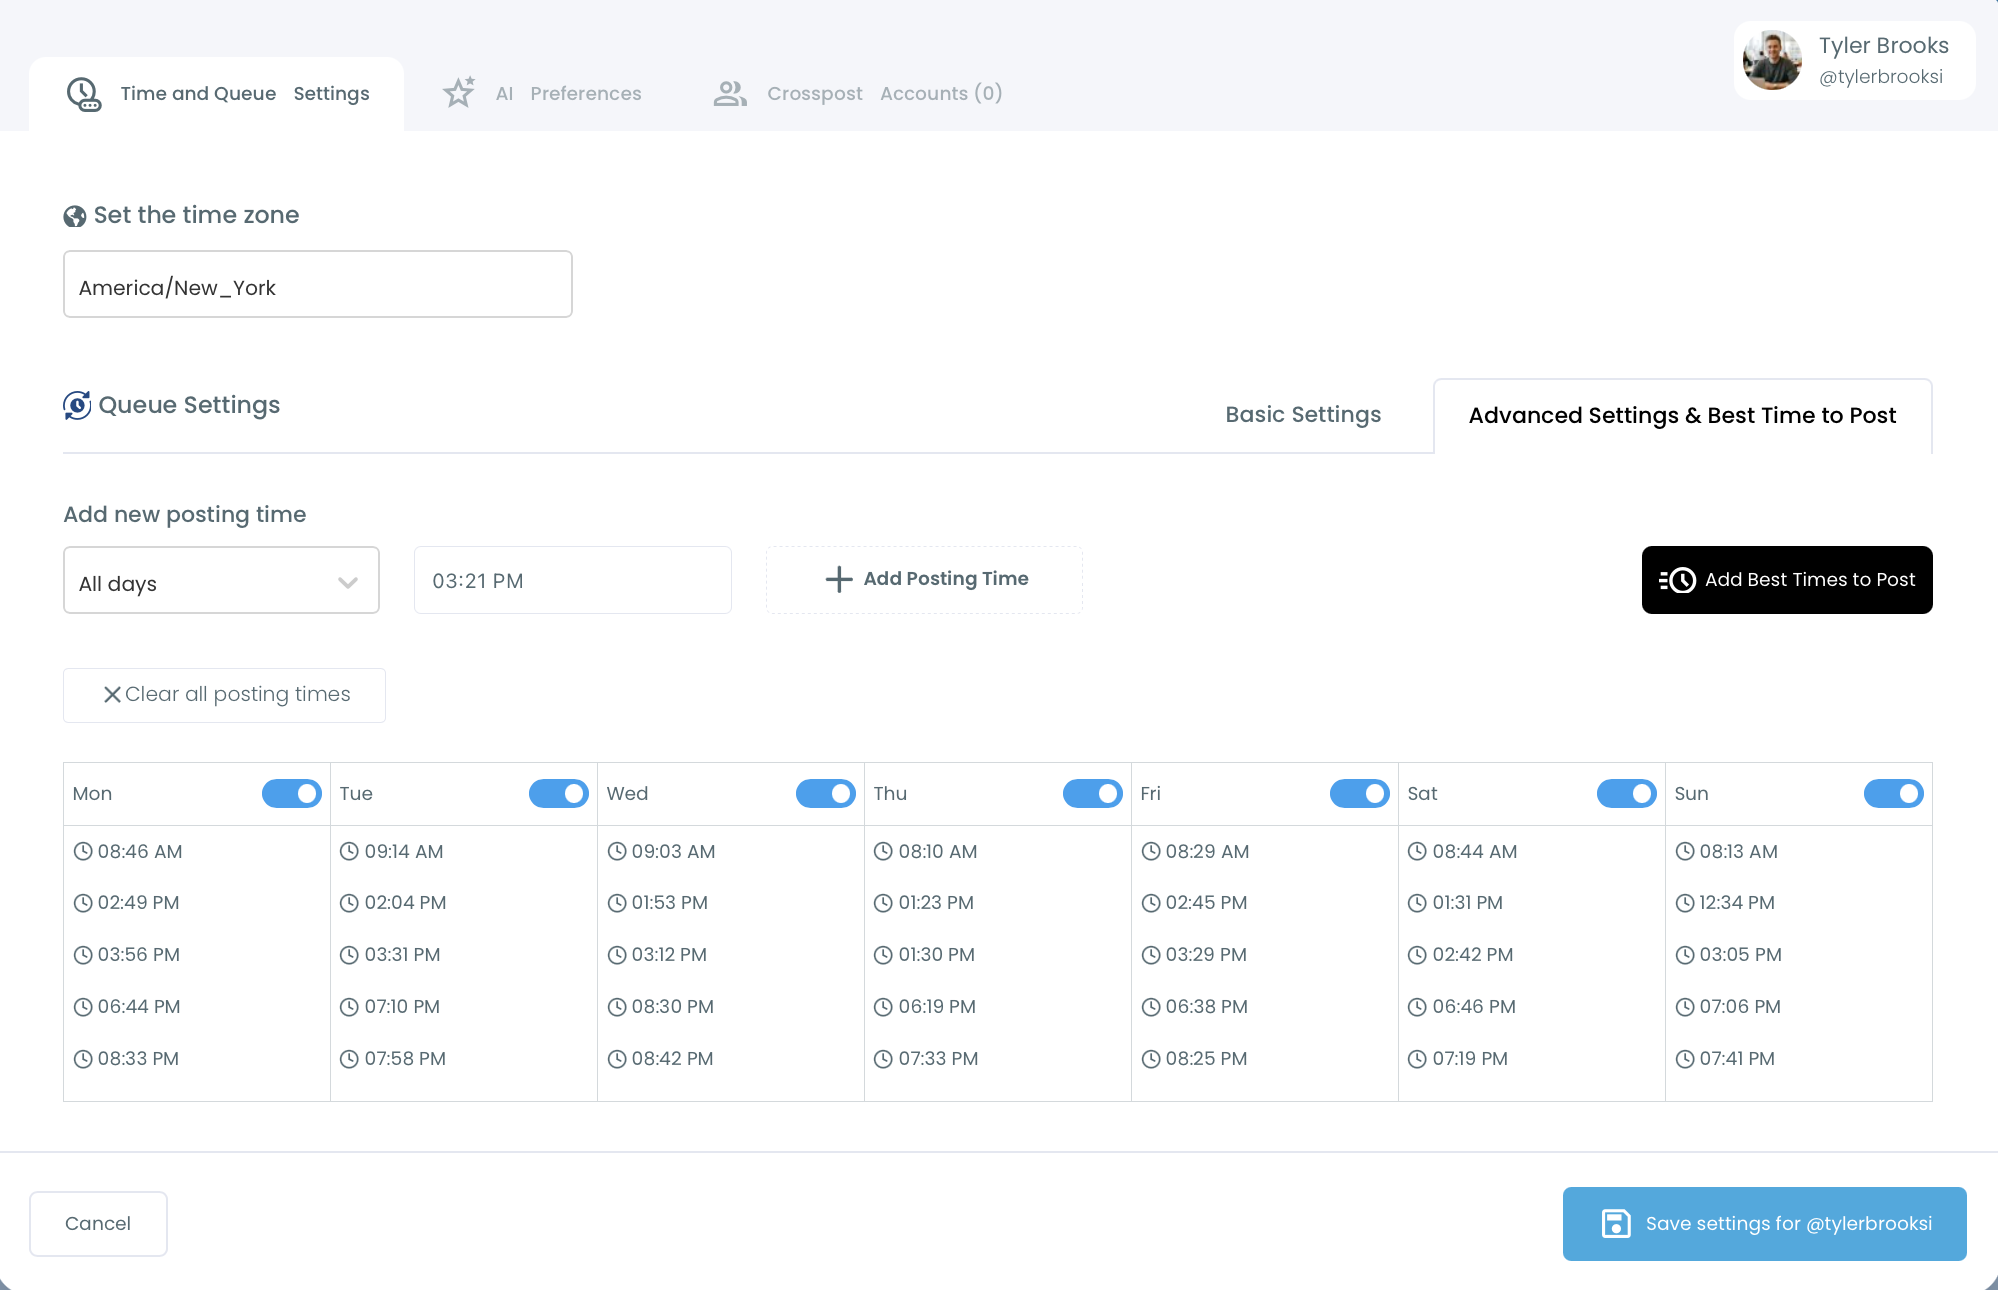Toggle Friday posting off

(1360, 794)
